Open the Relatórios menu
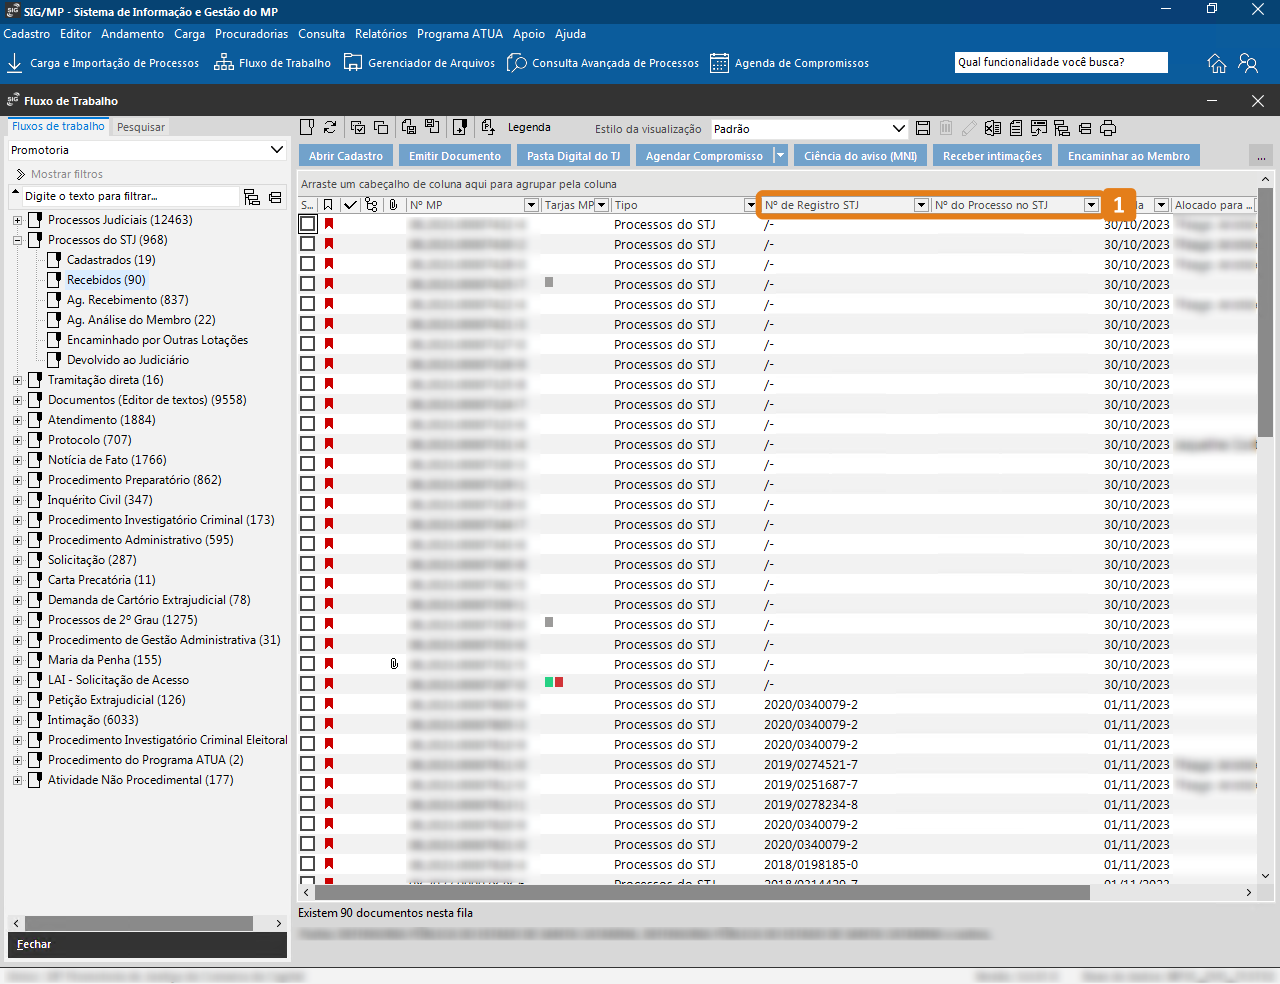Viewport: 1280px width, 984px height. click(381, 33)
